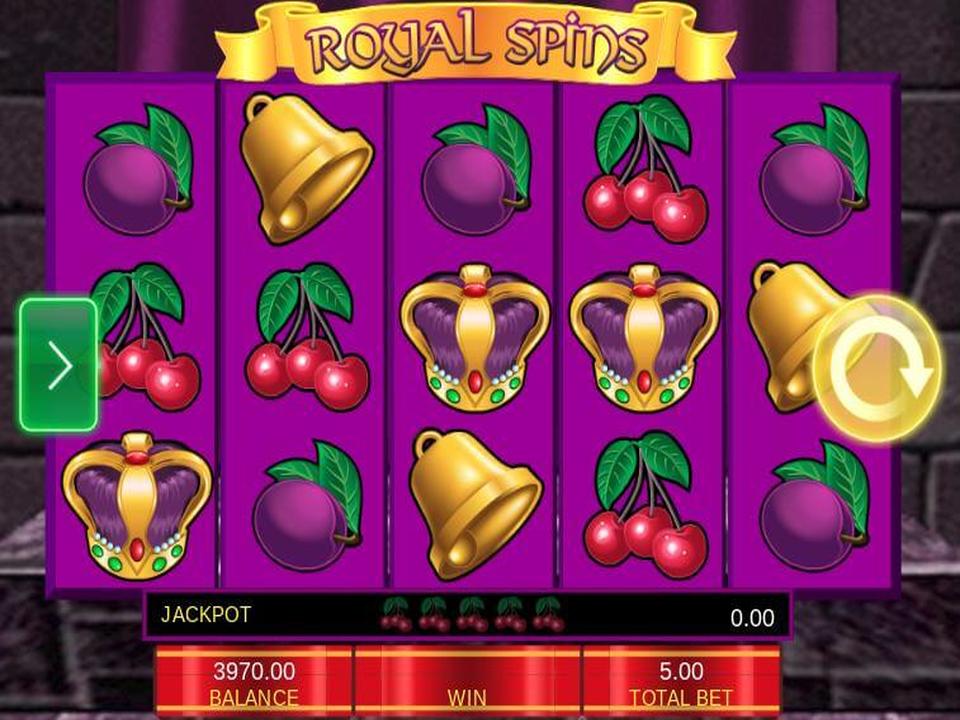Click the Win display panel
The height and width of the screenshot is (720, 960).
(467, 682)
